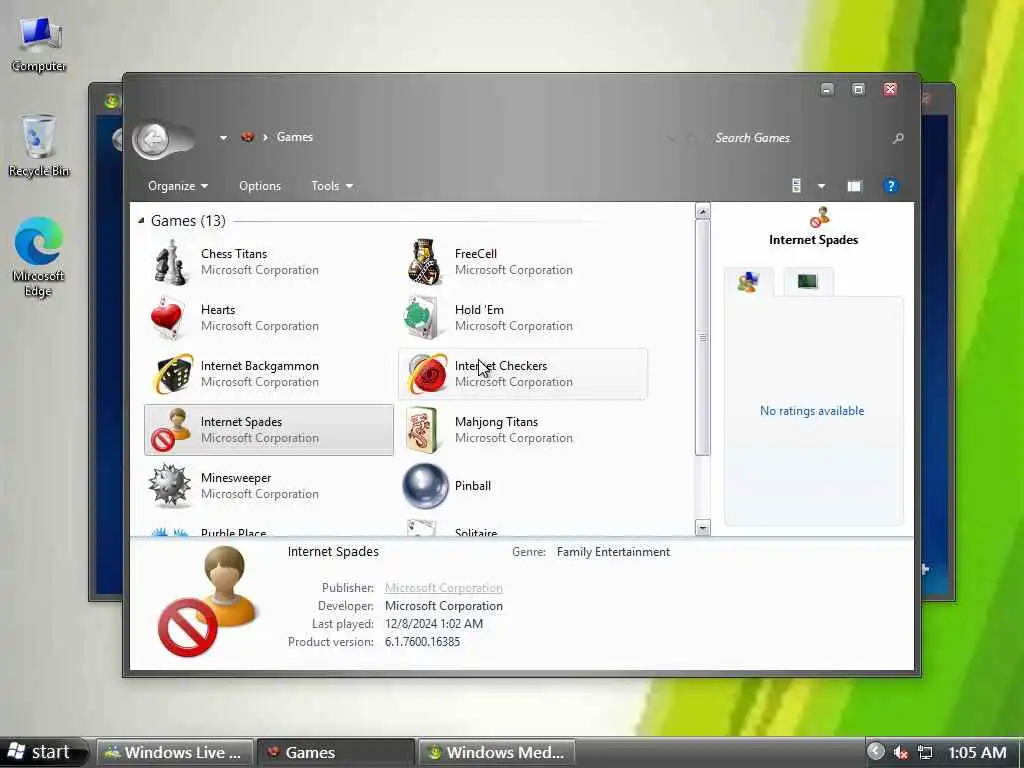
Task: Switch to the ratings tab in preview pane
Action: 748,282
